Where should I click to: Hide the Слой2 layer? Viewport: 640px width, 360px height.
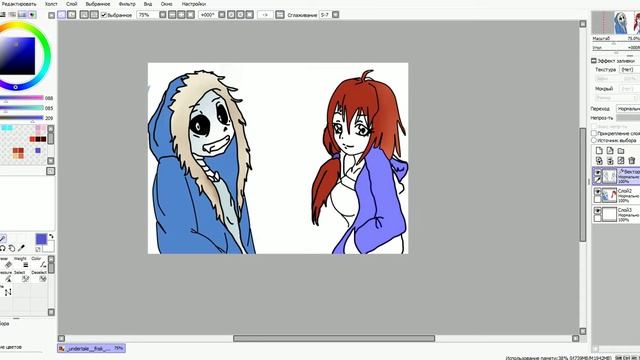[598, 191]
